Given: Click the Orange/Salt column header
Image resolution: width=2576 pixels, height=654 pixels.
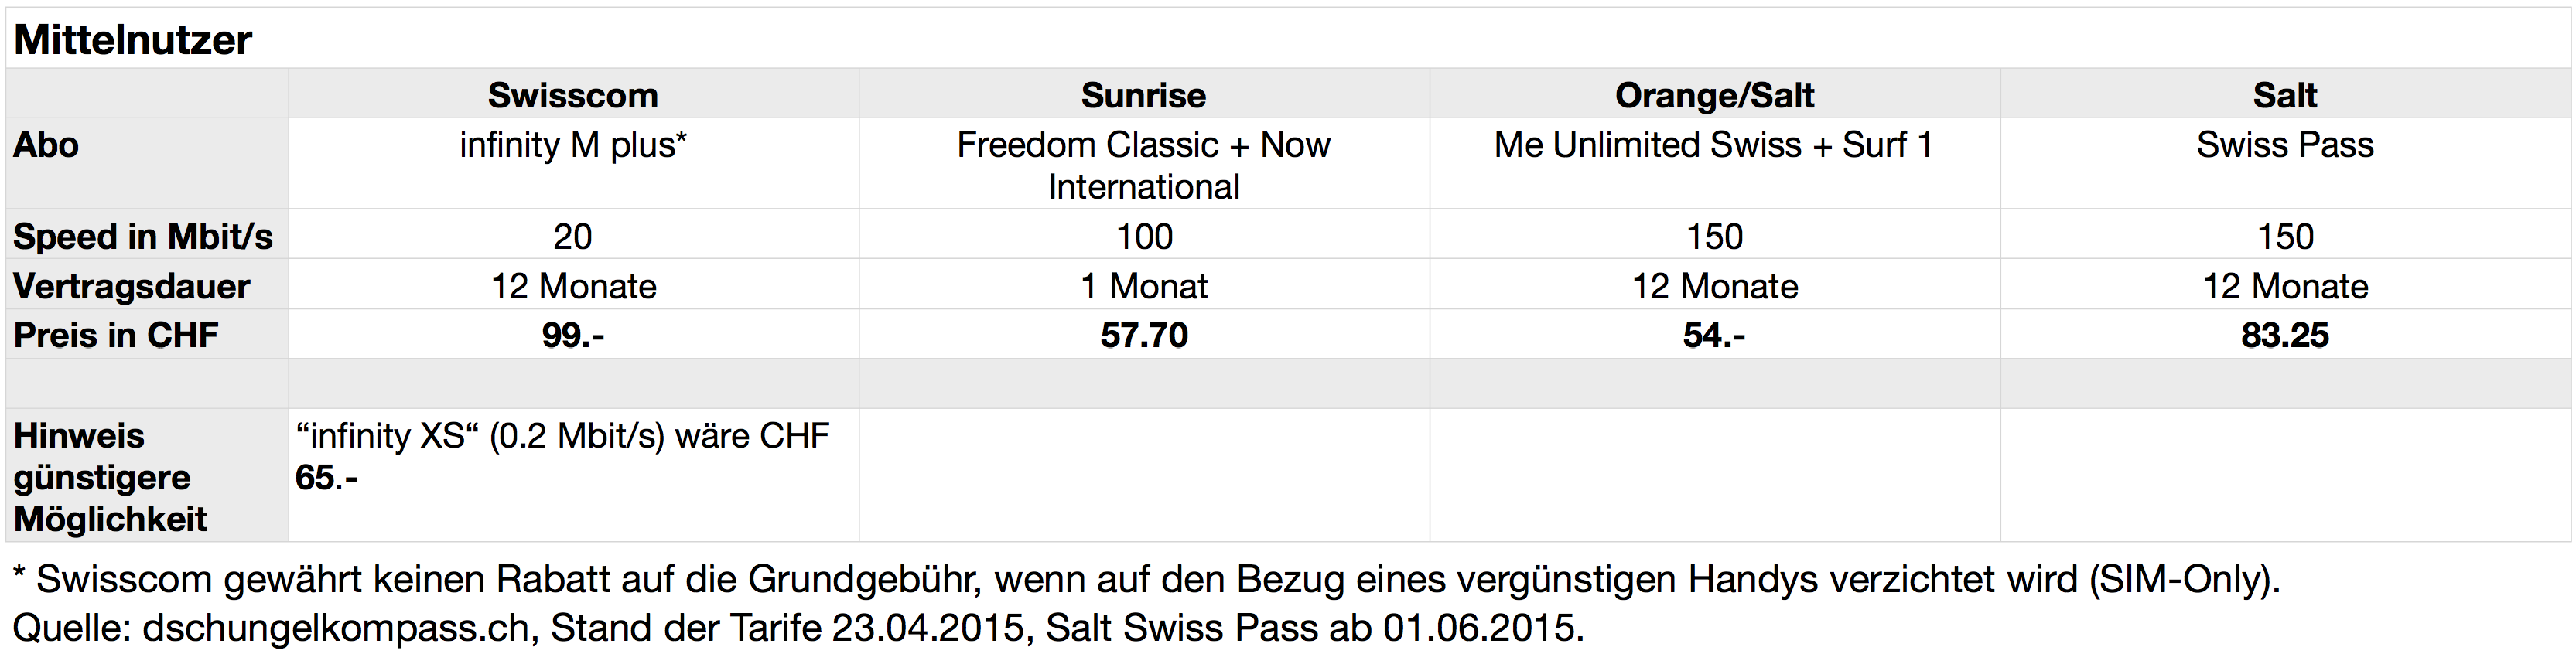Looking at the screenshot, I should [1714, 95].
